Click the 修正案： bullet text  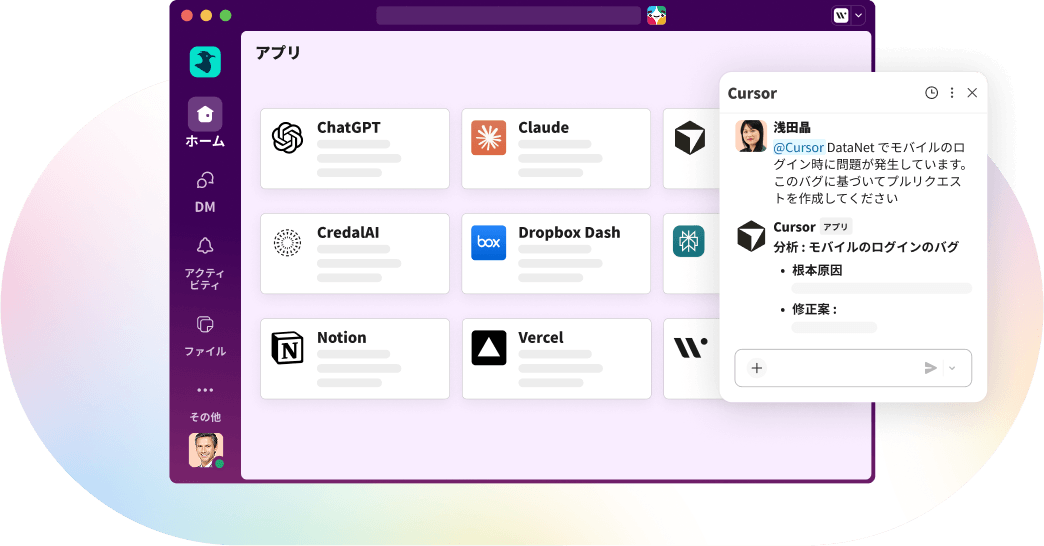(x=814, y=310)
